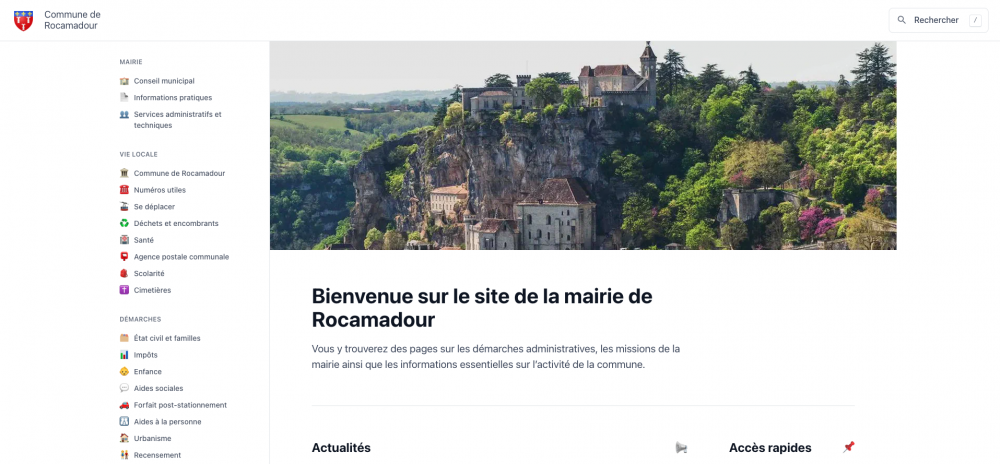Go to Services administratifs et techniques
The image size is (1000, 464).
(x=178, y=120)
